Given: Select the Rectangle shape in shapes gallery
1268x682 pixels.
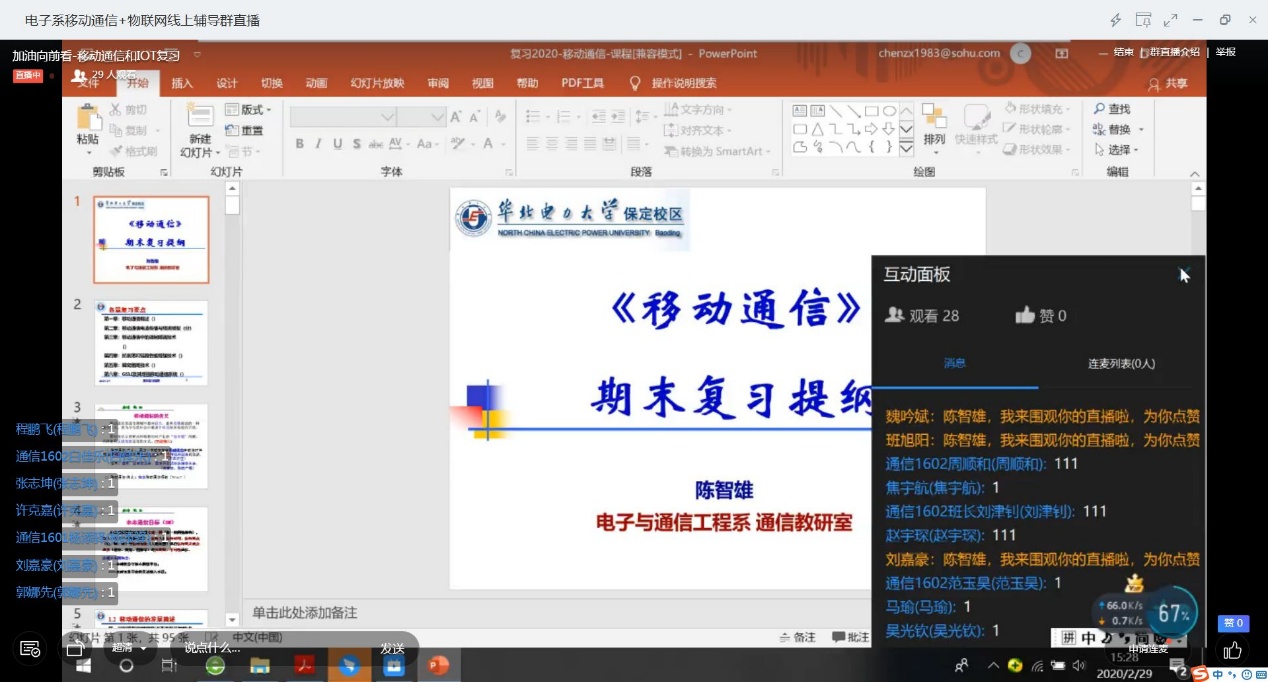Looking at the screenshot, I should point(871,110).
